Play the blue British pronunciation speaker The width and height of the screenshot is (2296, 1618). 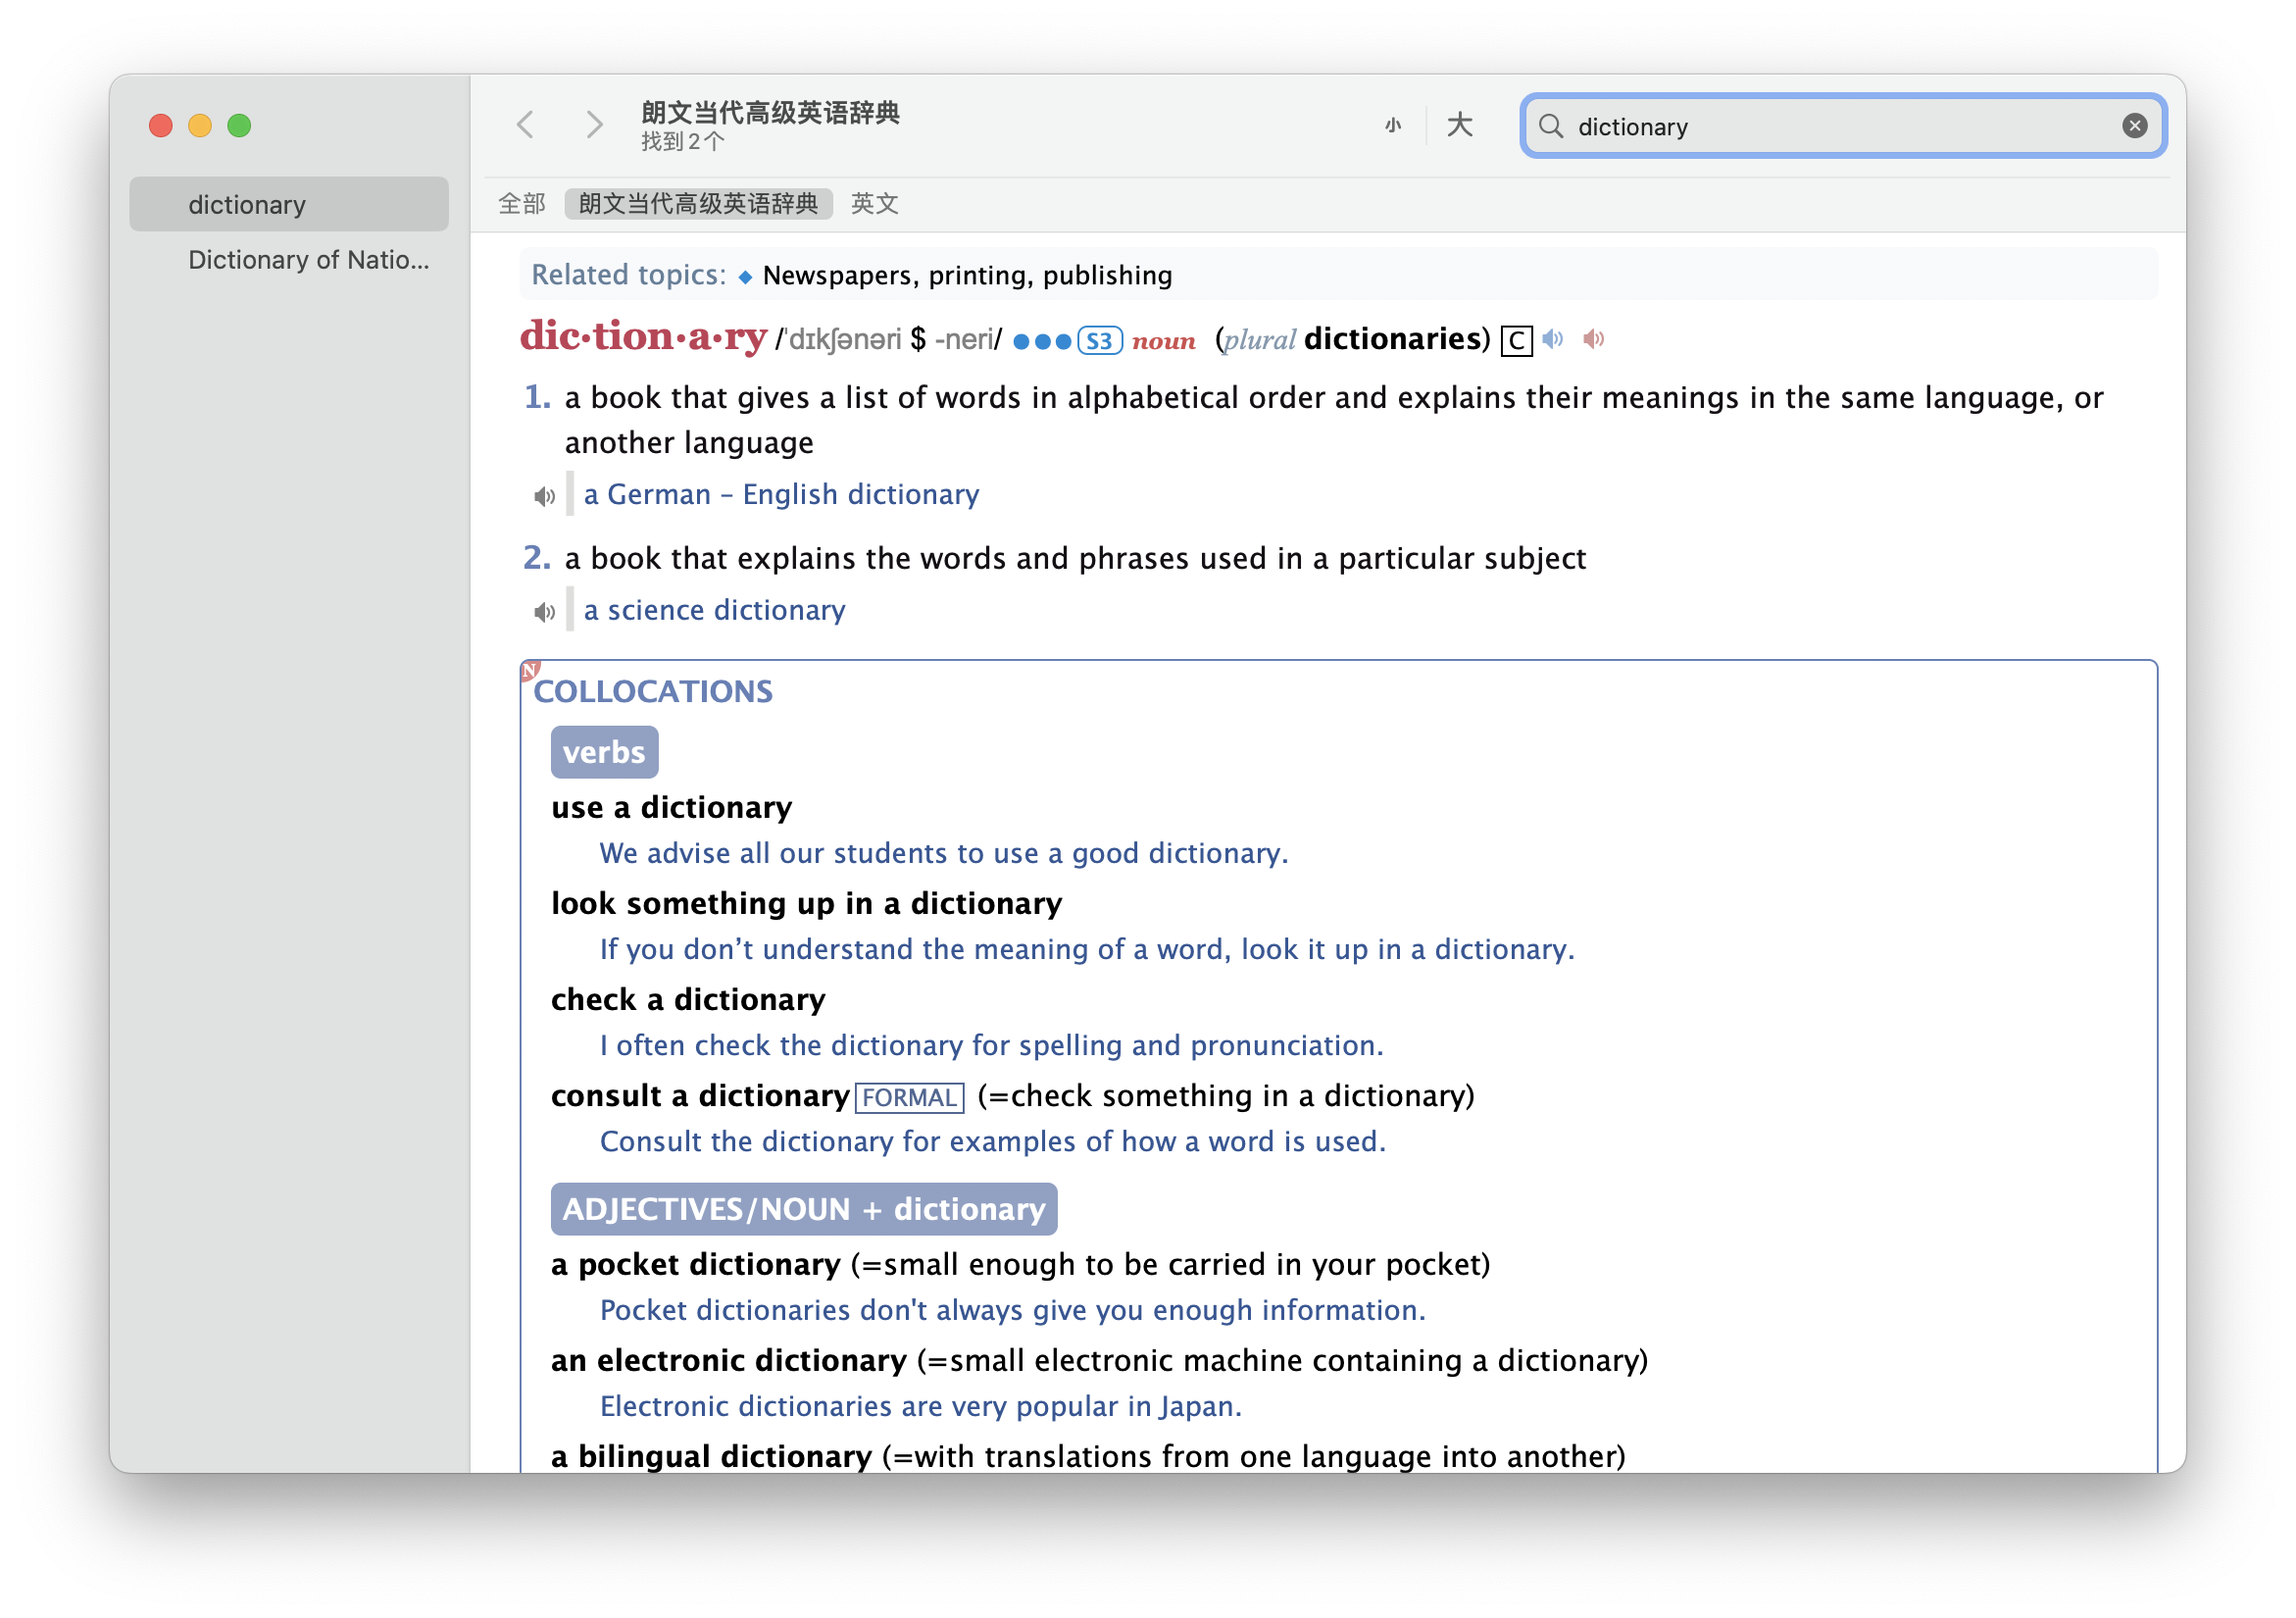[x=1552, y=339]
